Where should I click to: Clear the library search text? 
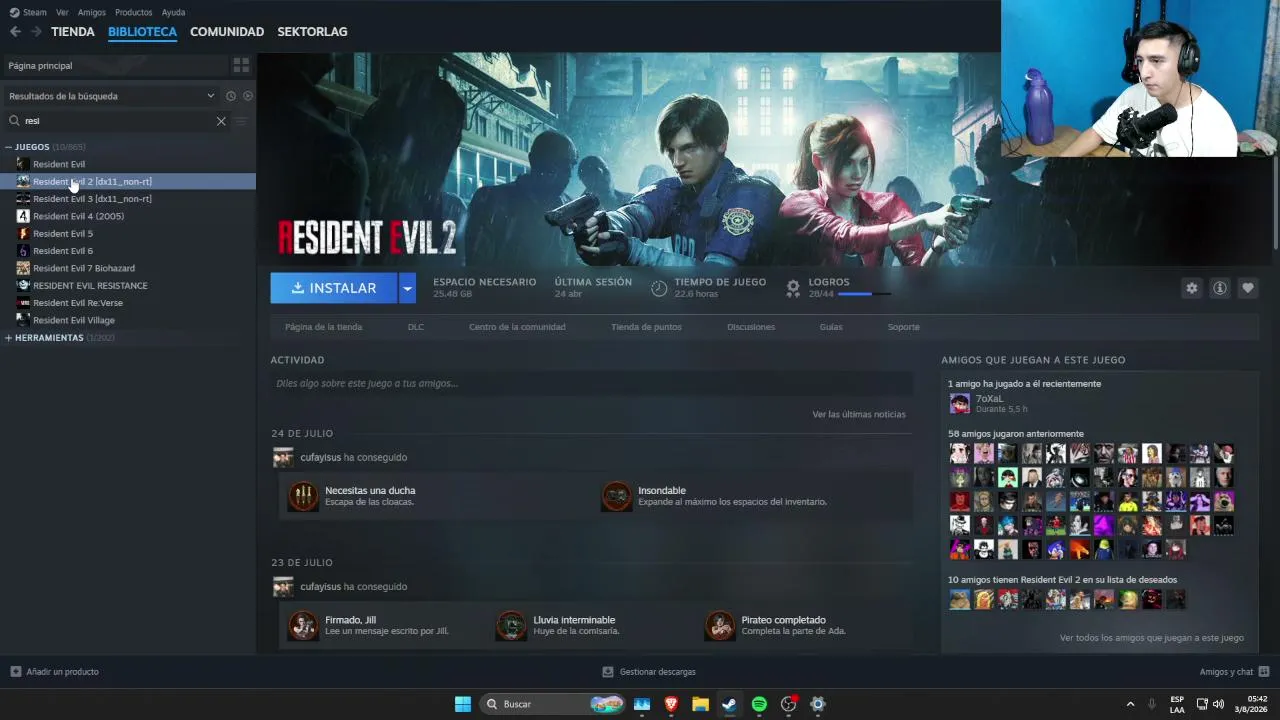tap(221, 121)
